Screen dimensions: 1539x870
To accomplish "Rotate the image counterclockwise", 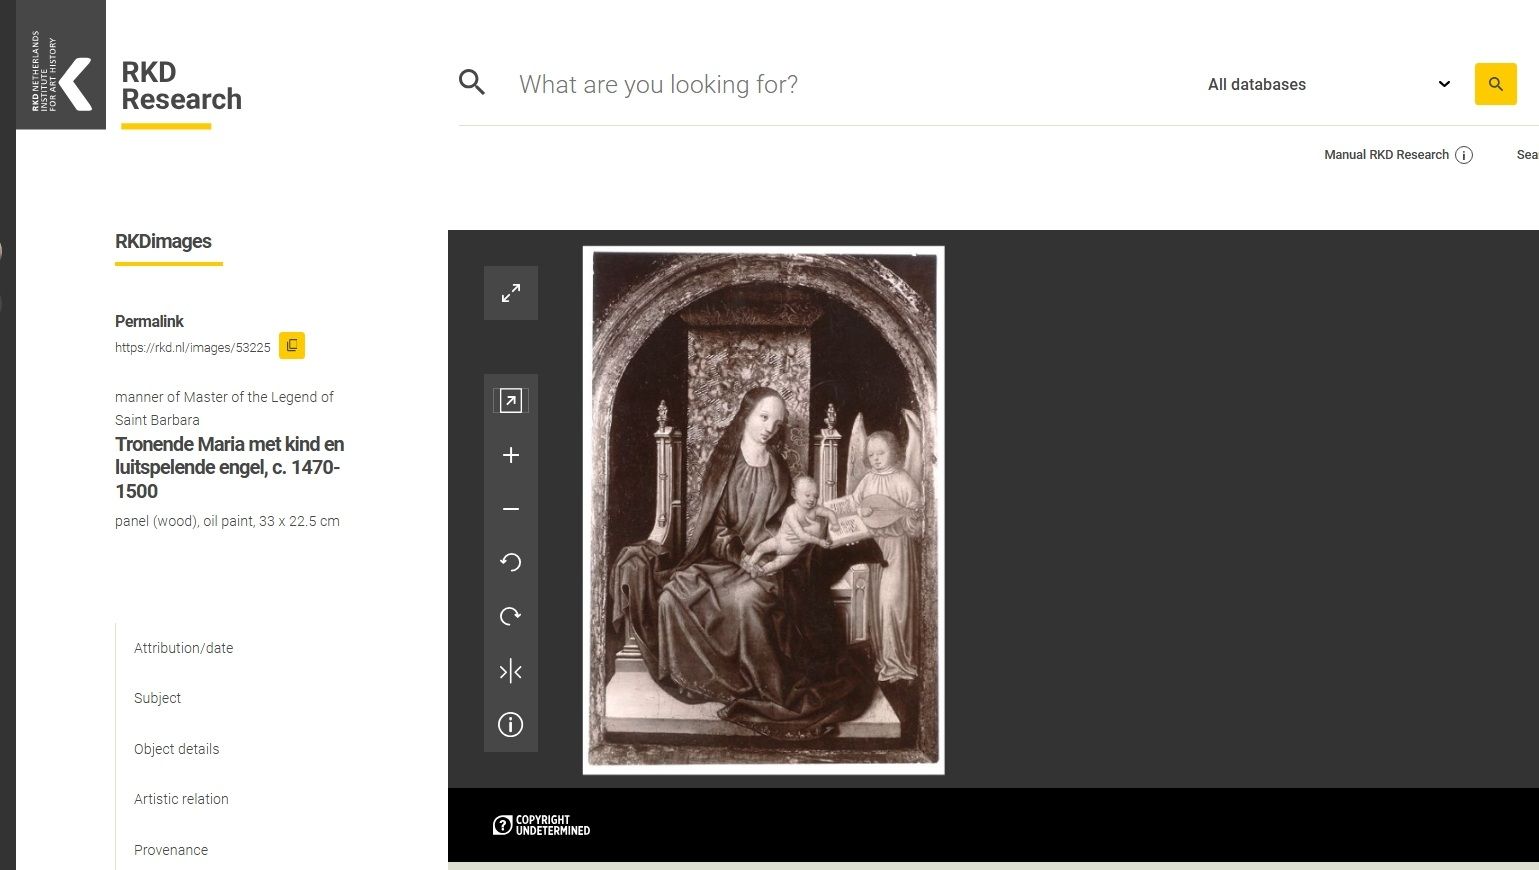I will [511, 563].
